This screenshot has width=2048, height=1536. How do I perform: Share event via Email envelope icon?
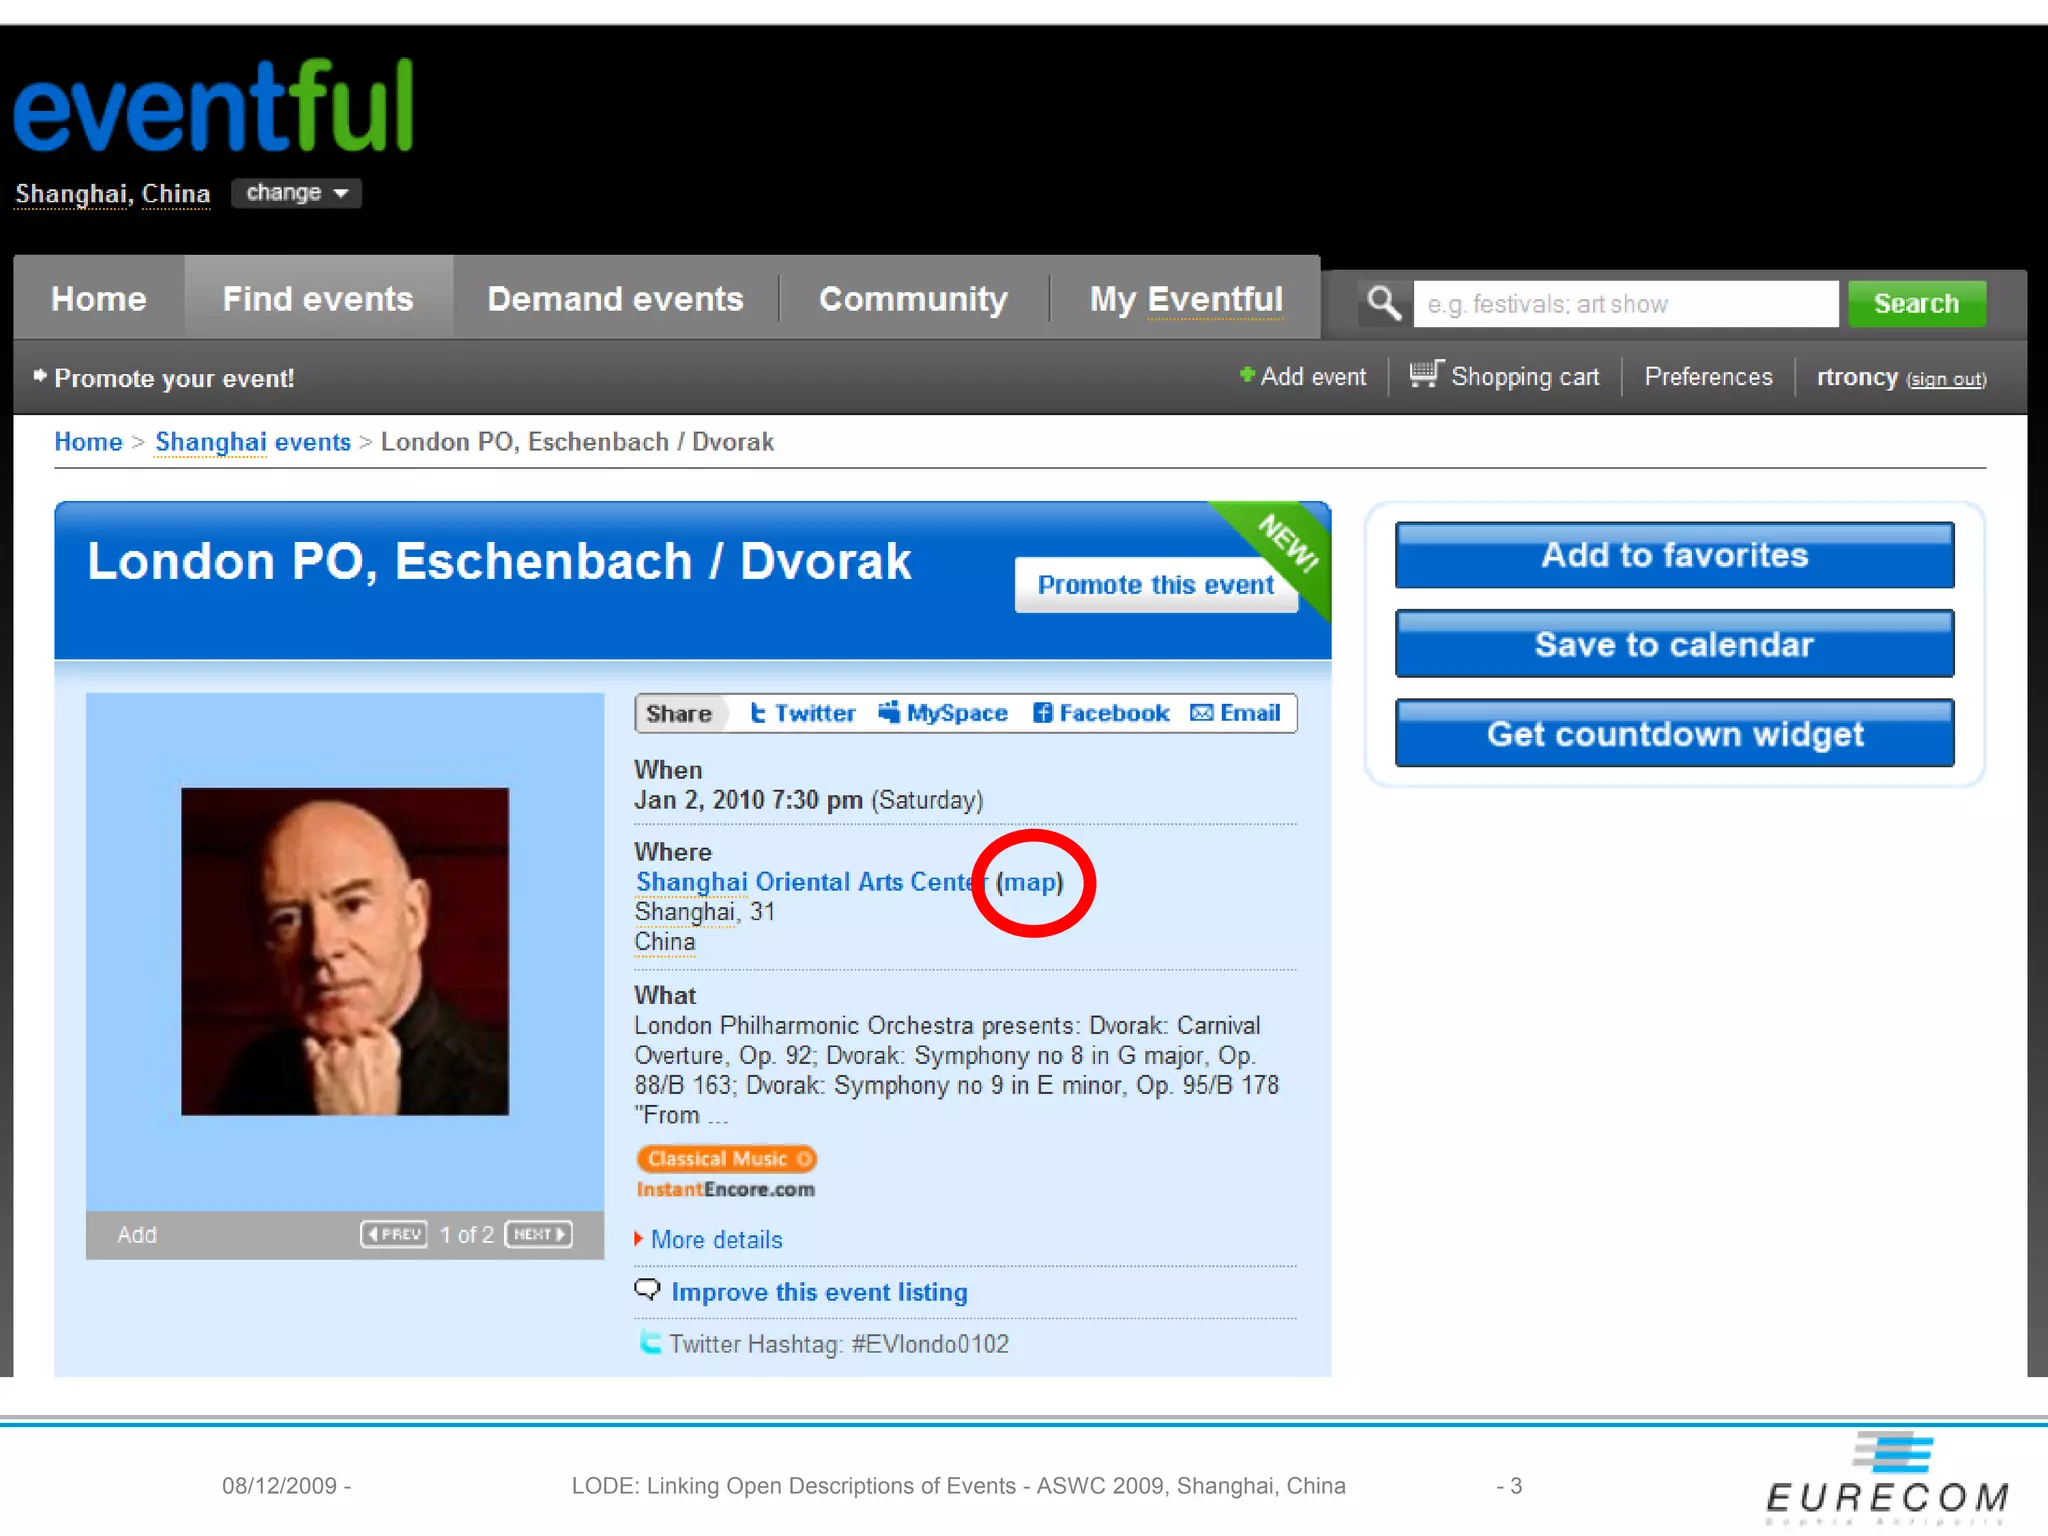tap(1202, 713)
